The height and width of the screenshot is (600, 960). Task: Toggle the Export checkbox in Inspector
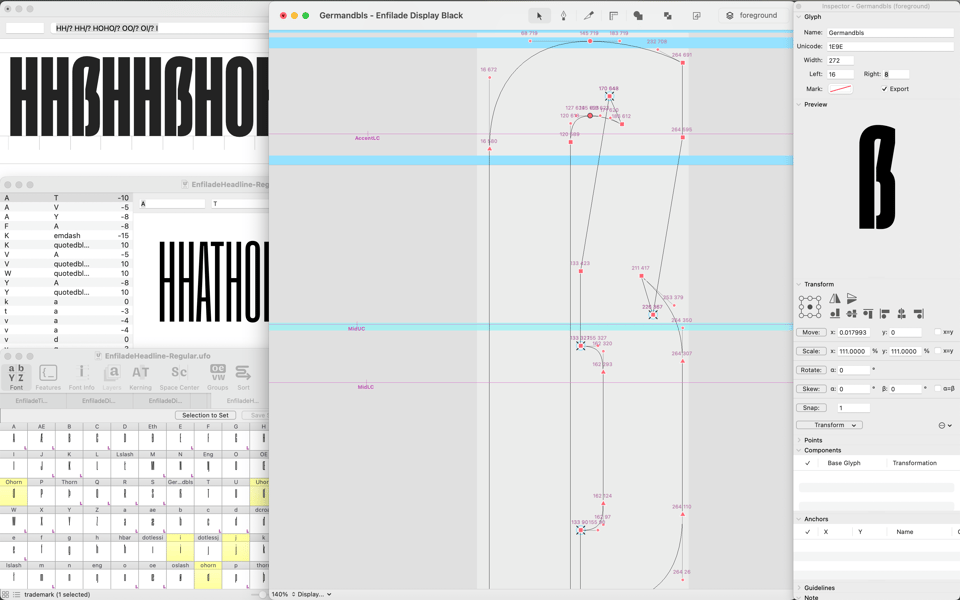[x=884, y=89]
